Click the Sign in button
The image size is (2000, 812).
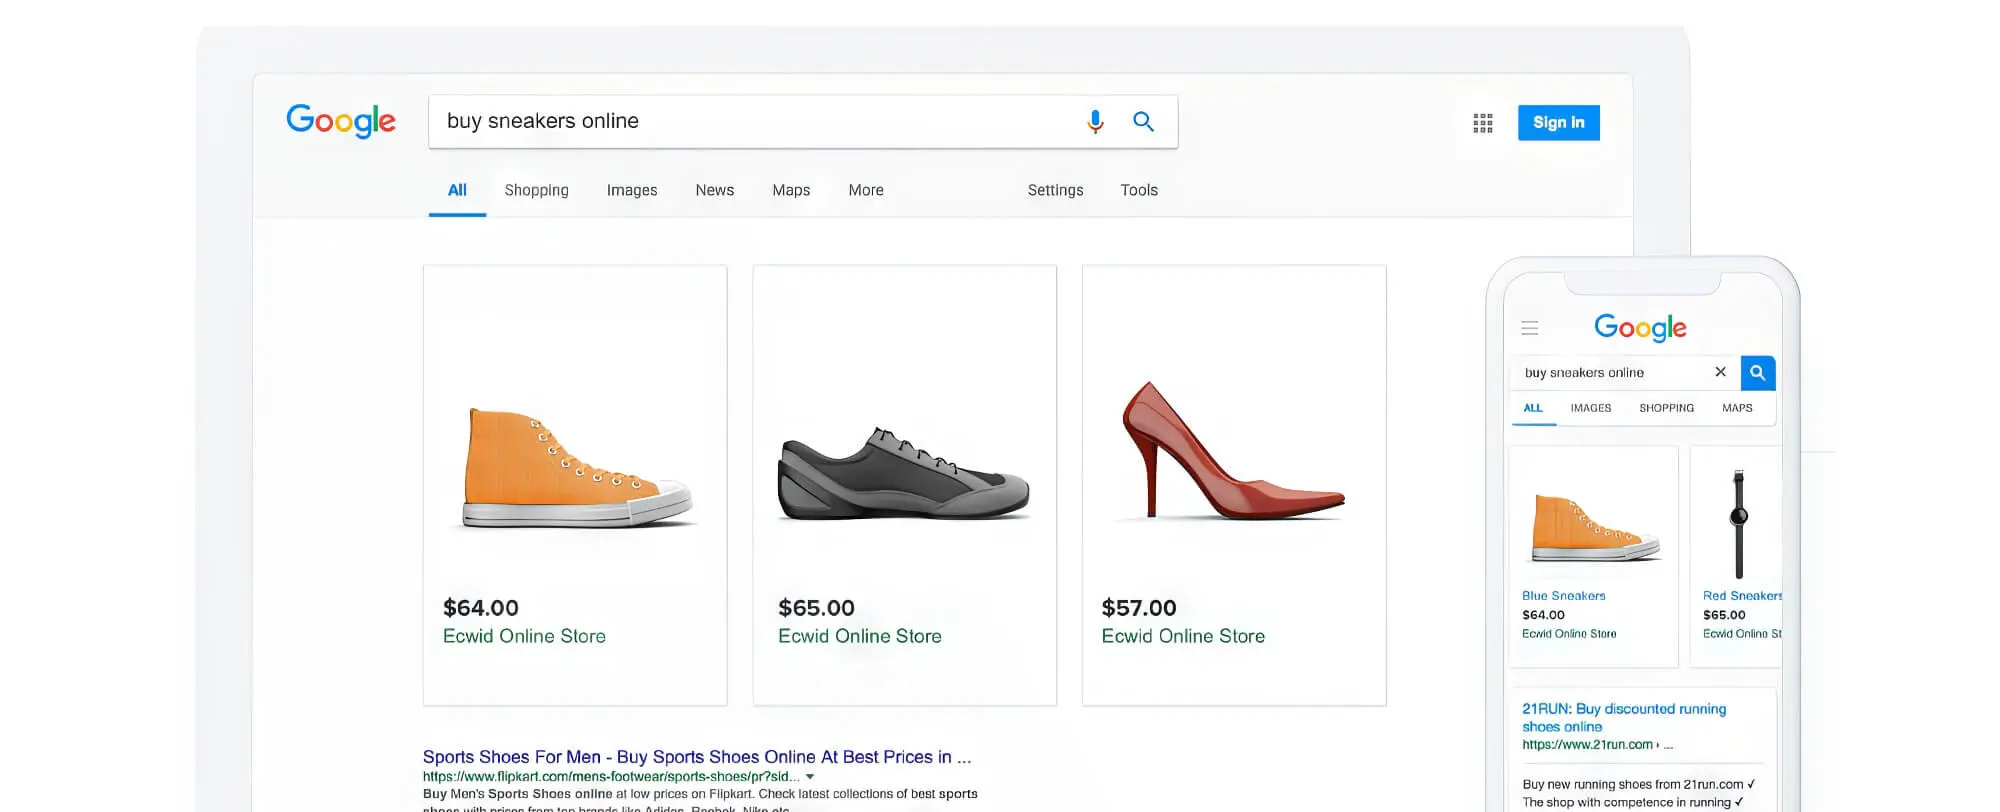(x=1558, y=123)
